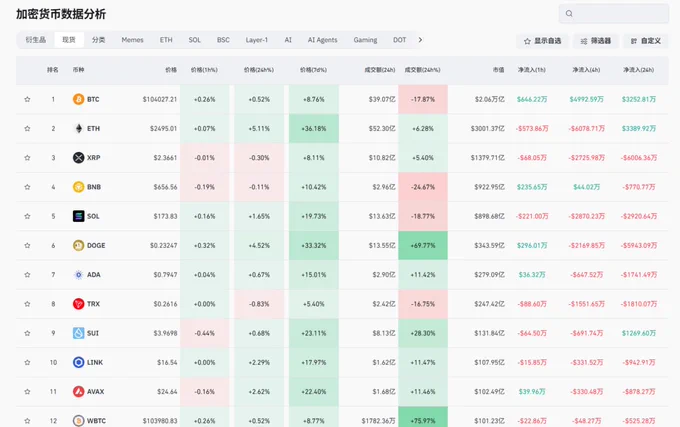Sort by 净流入(4h) column header
Screen dimensions: 680x427
[586, 70]
